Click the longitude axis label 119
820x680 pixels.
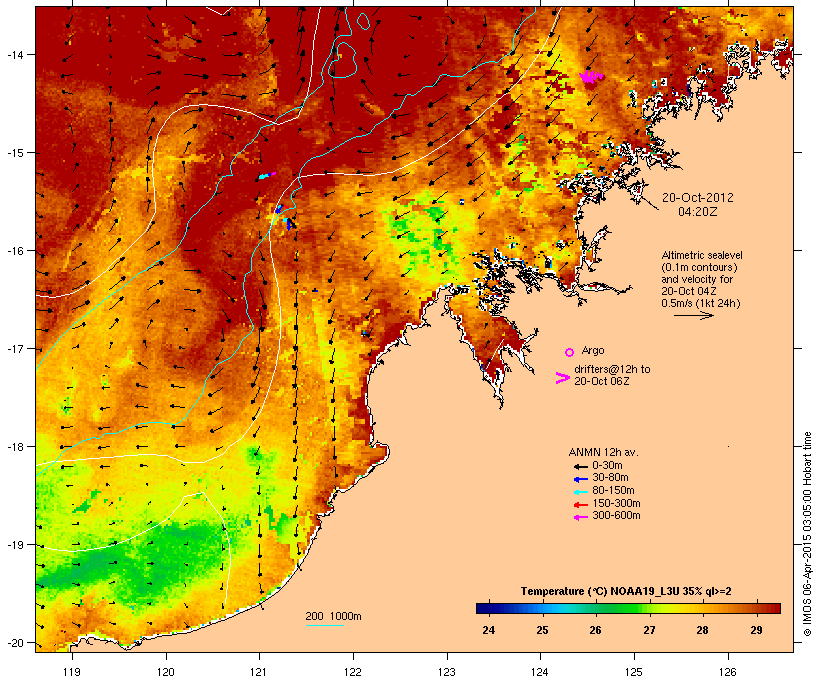72,672
